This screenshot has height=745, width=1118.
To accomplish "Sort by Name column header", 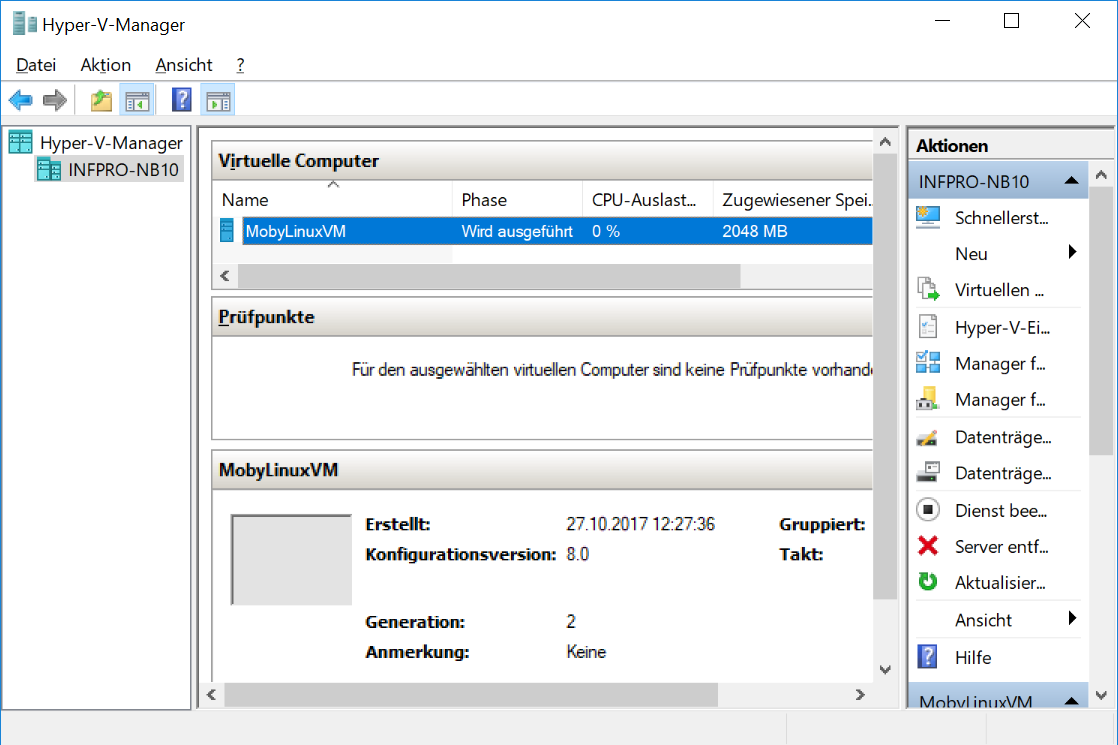I will [332, 200].
